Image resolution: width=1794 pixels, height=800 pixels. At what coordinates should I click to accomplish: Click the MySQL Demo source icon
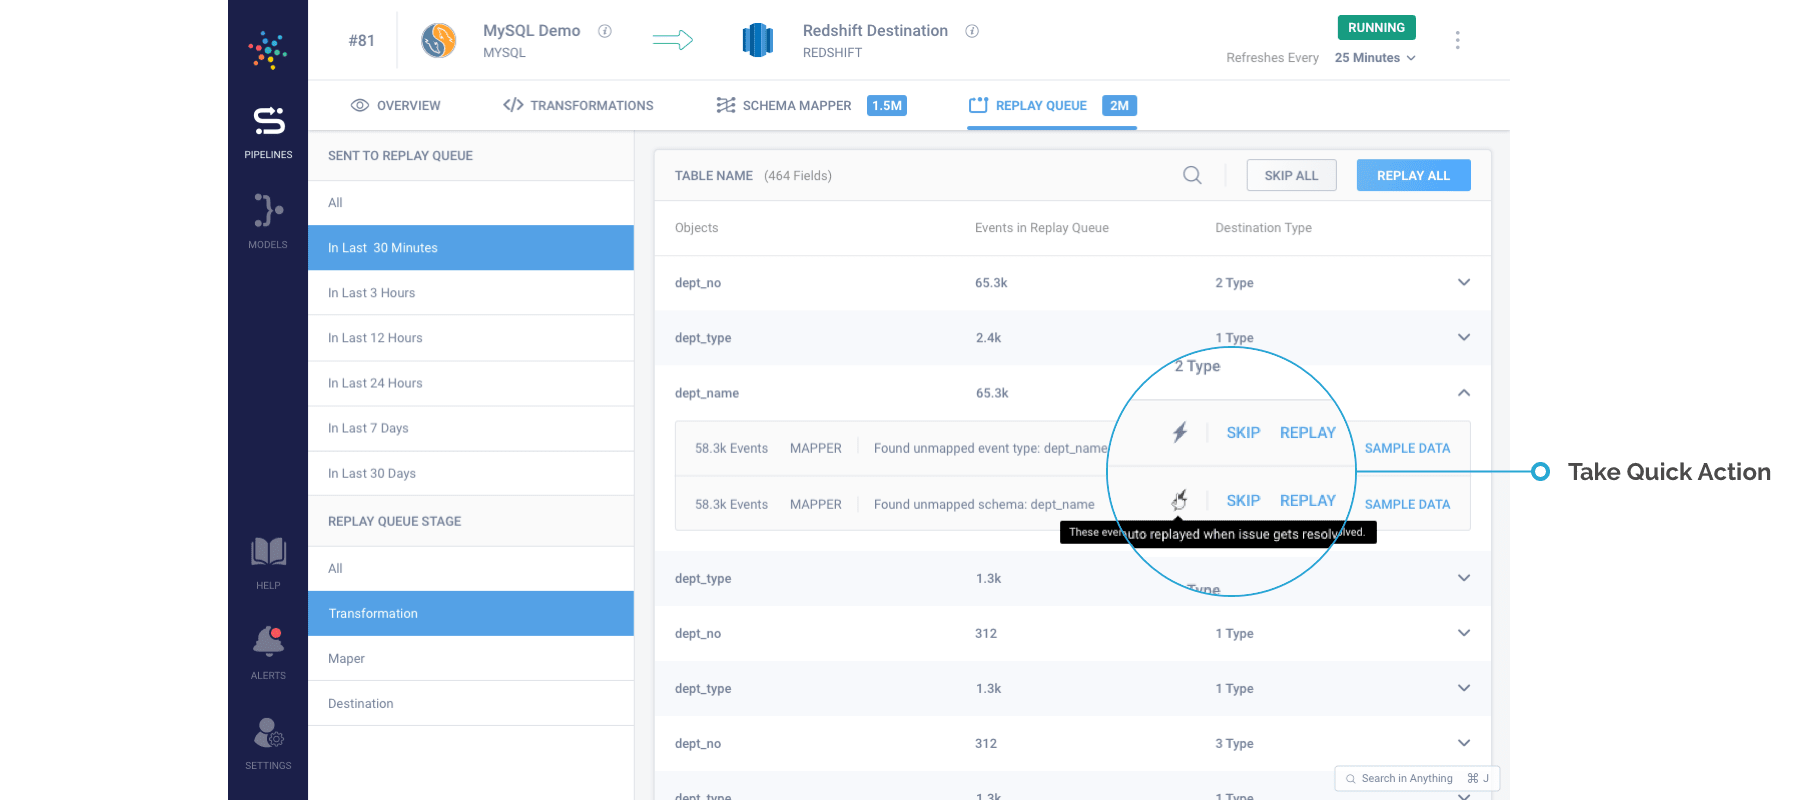click(439, 40)
